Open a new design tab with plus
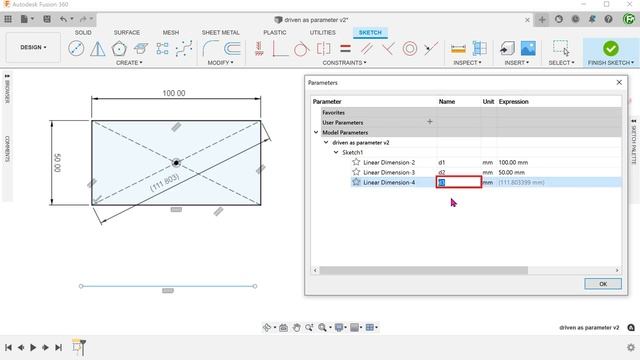Image resolution: width=640 pixels, height=360 pixels. tap(542, 20)
